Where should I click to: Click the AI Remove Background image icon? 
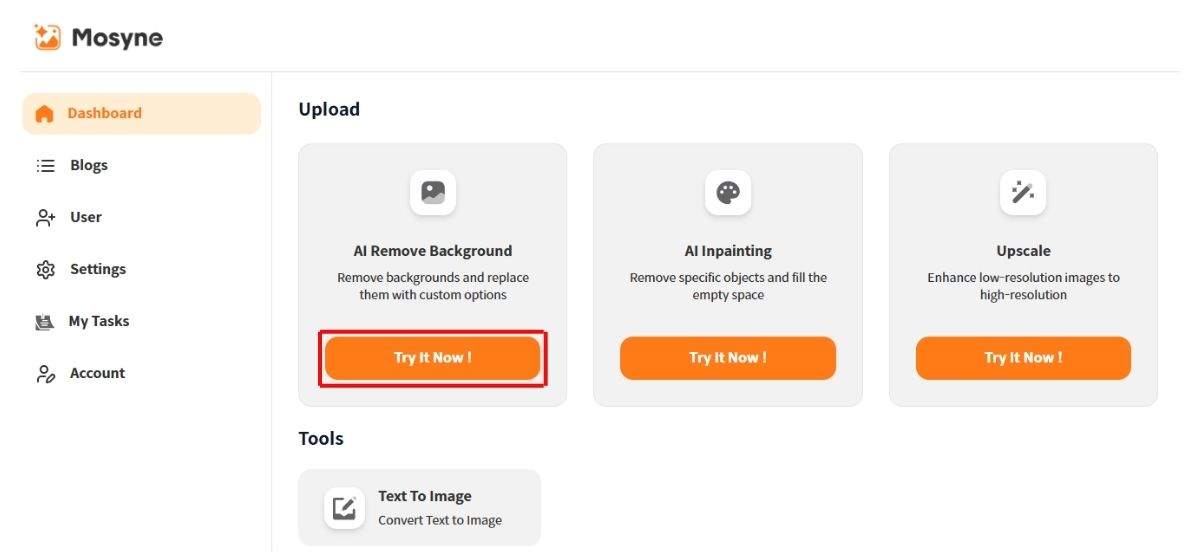433,193
